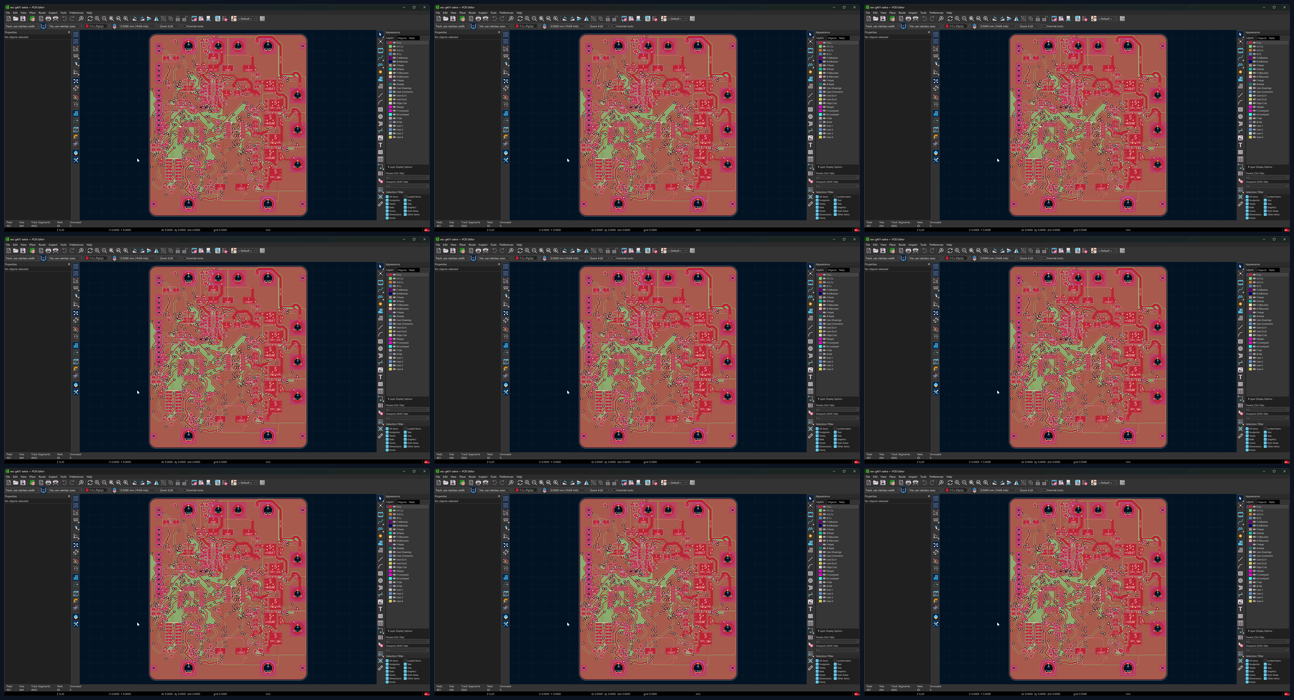The width and height of the screenshot is (1294, 700).
Task: Toggle Graphics filter in bottom-left window Selection Filter
Action: 410,671
